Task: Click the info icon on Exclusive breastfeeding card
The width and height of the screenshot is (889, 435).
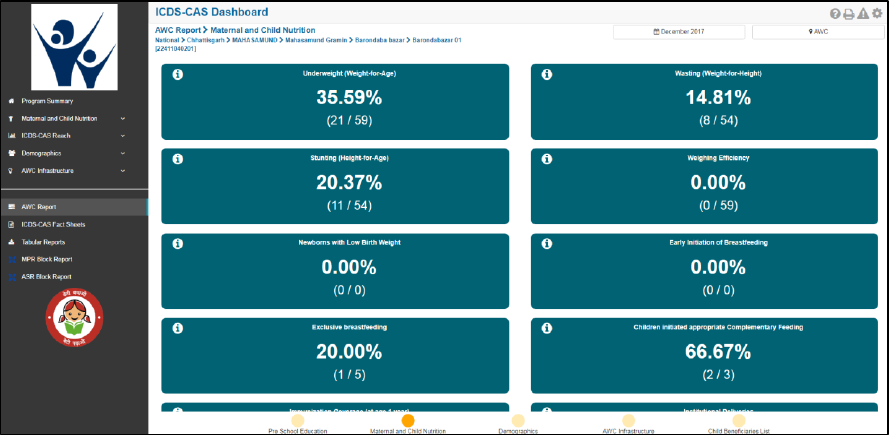Action: [x=177, y=328]
